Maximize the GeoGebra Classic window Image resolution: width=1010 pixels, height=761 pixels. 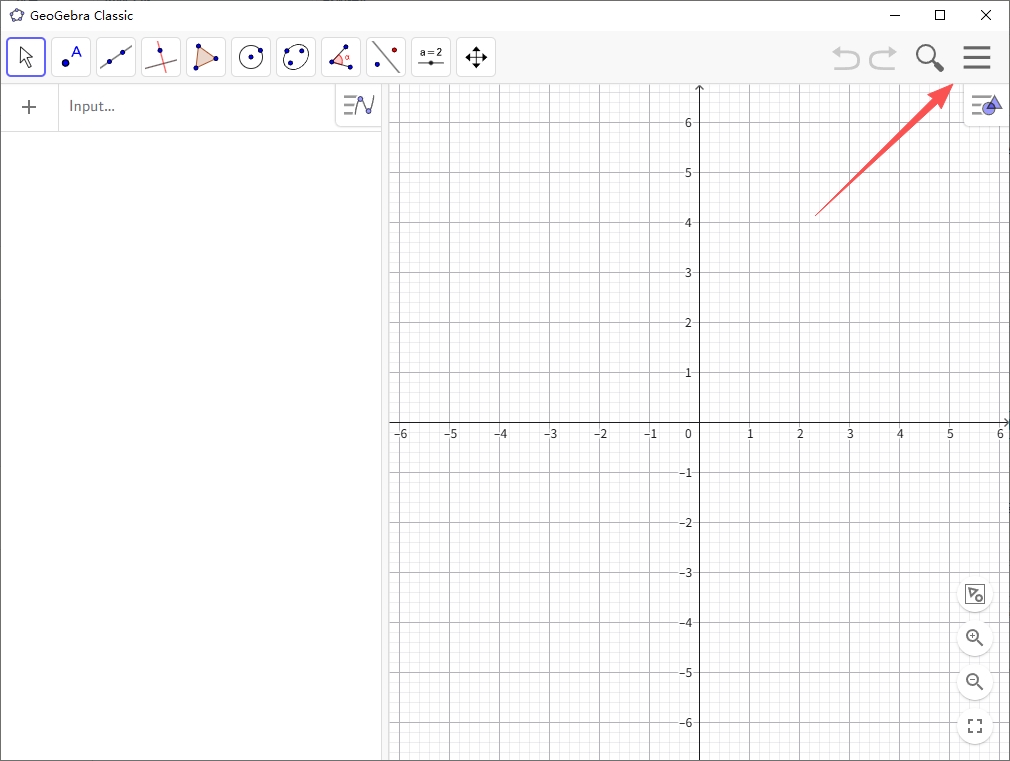pyautogui.click(x=940, y=15)
